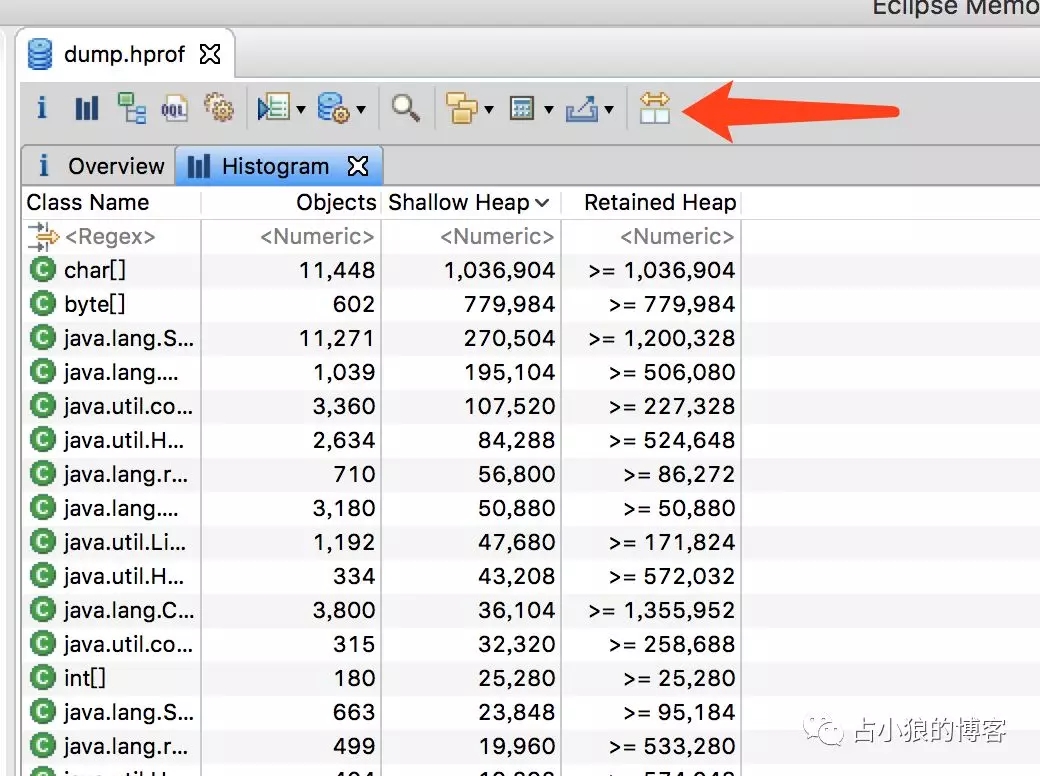Click the Objects Numeric filter field
1040x776 pixels.
pyautogui.click(x=291, y=236)
